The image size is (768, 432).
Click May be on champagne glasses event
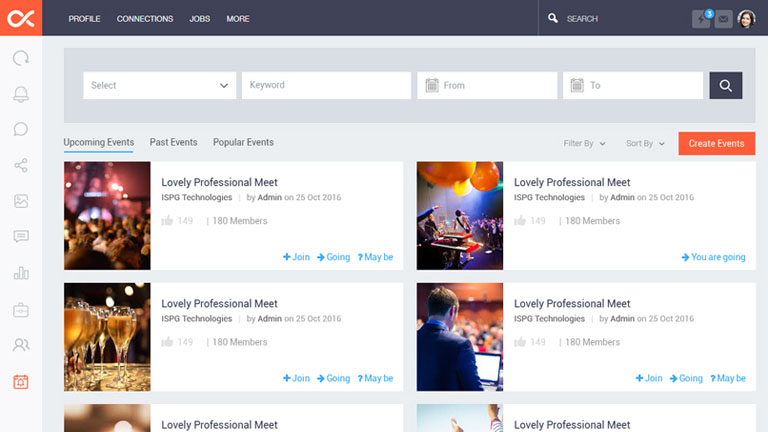pos(375,378)
